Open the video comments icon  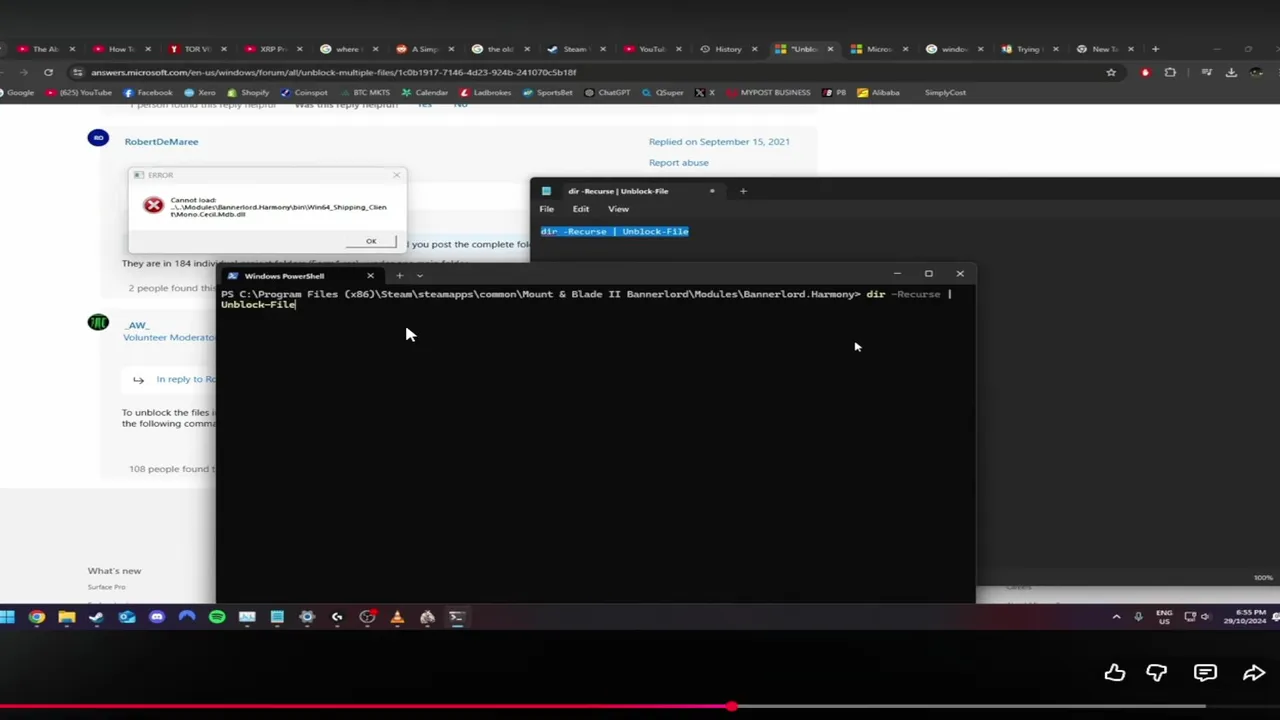click(1205, 674)
